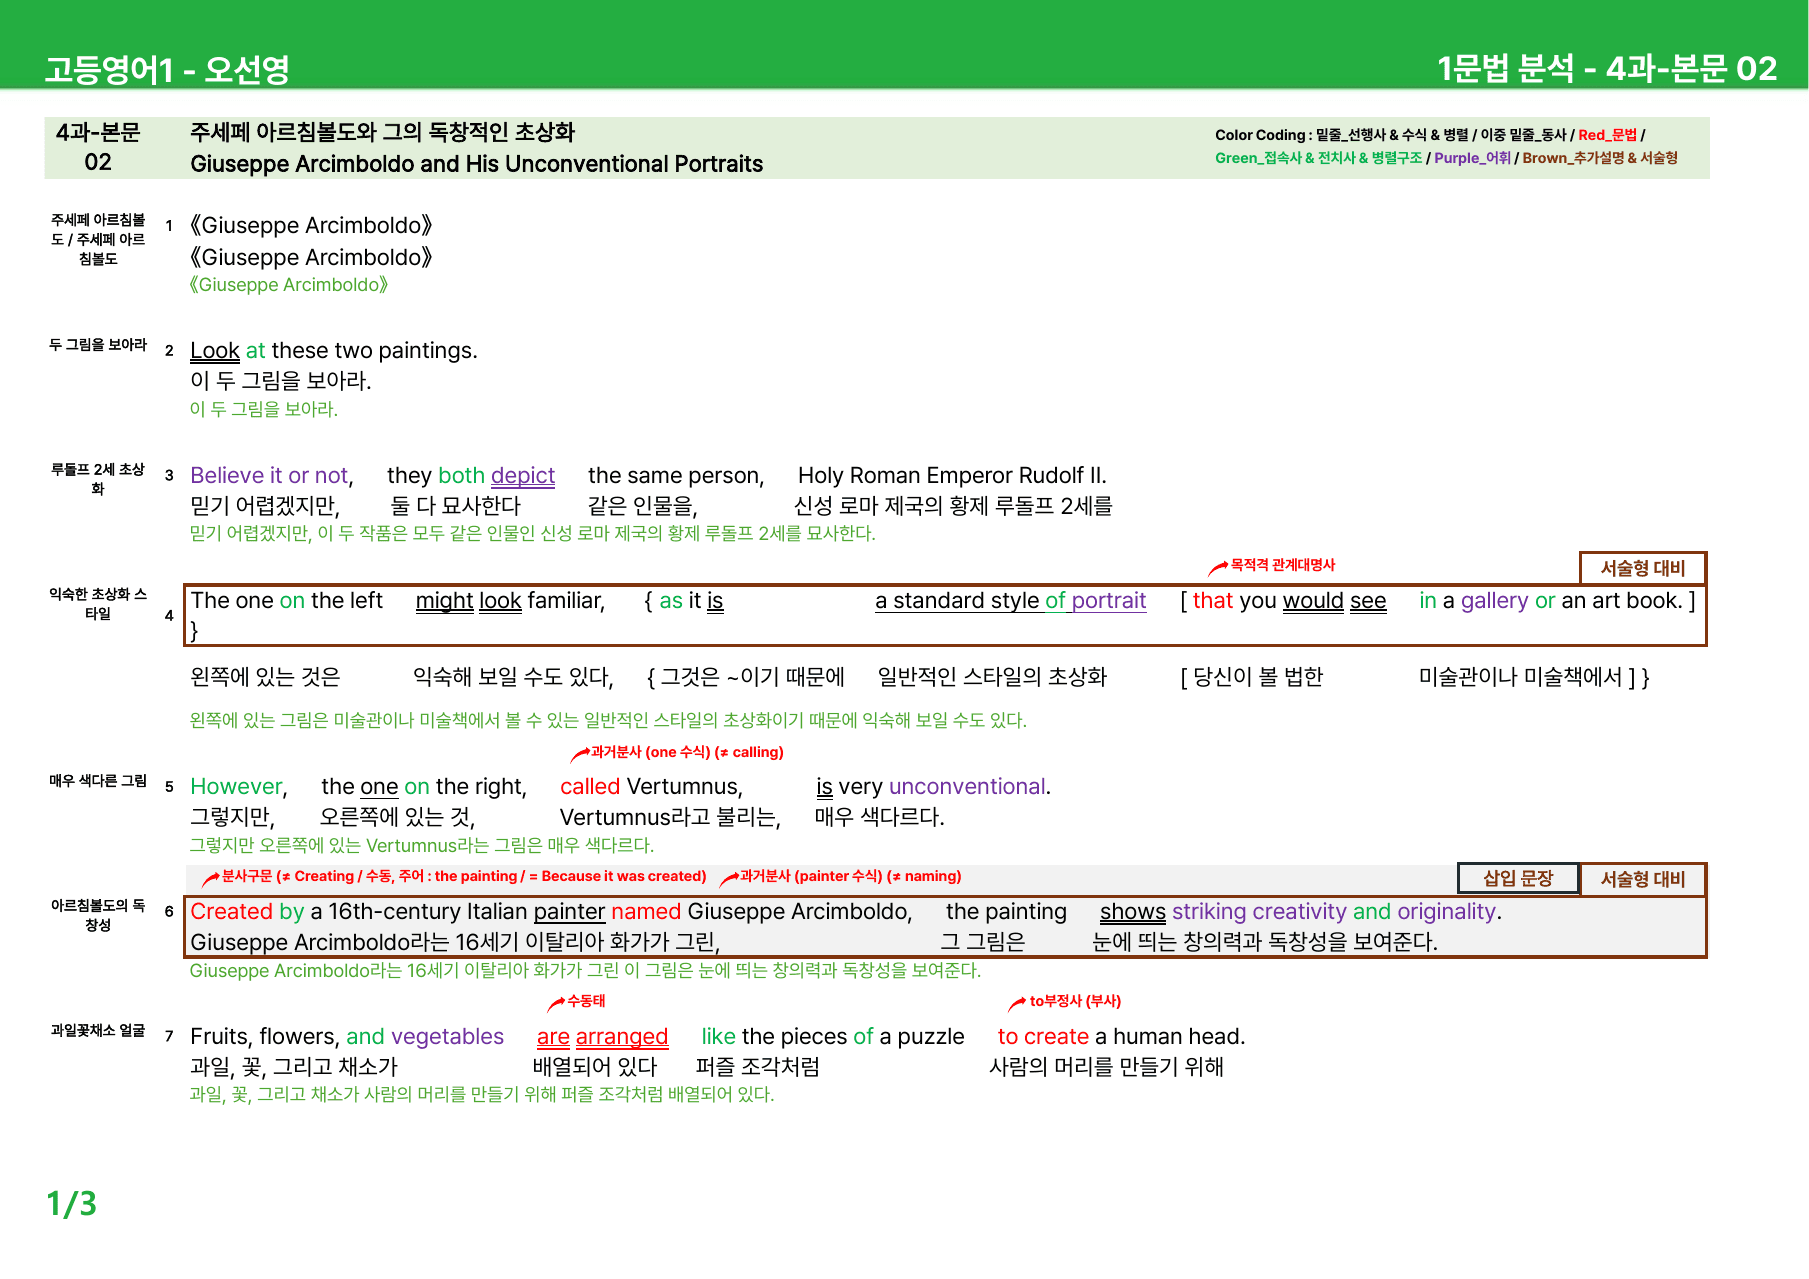Click the red word 'that' in sentence 4
1809x1279 pixels.
(1213, 601)
